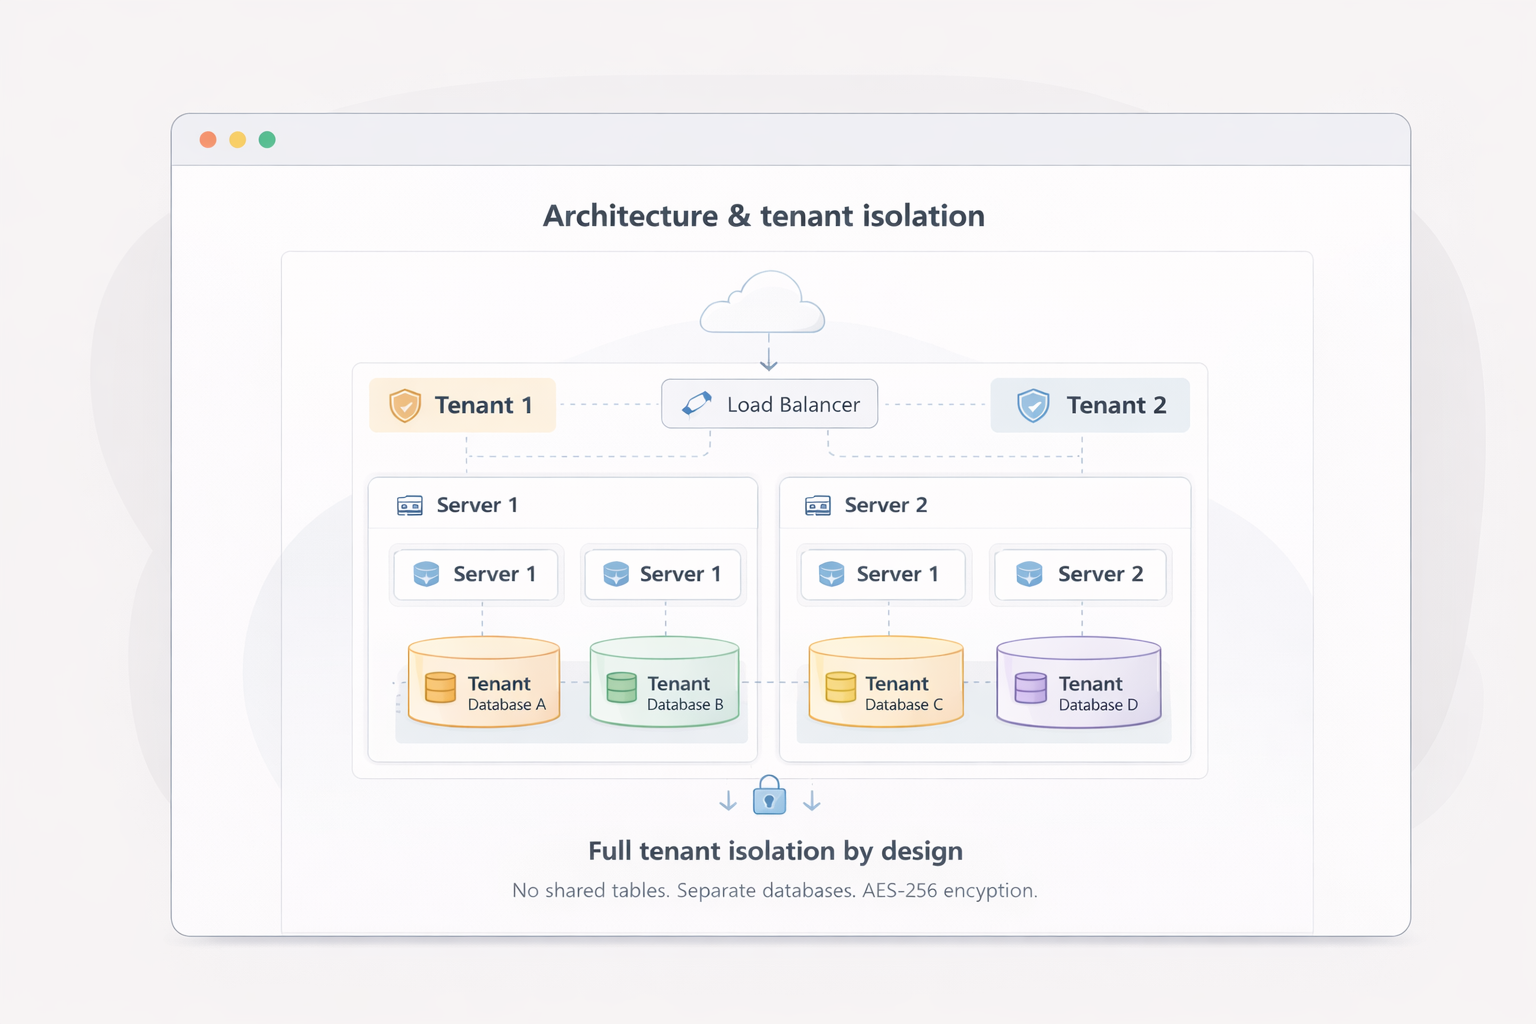Click the blue shield icon for Tenant 2
1536x1024 pixels.
coord(1033,405)
